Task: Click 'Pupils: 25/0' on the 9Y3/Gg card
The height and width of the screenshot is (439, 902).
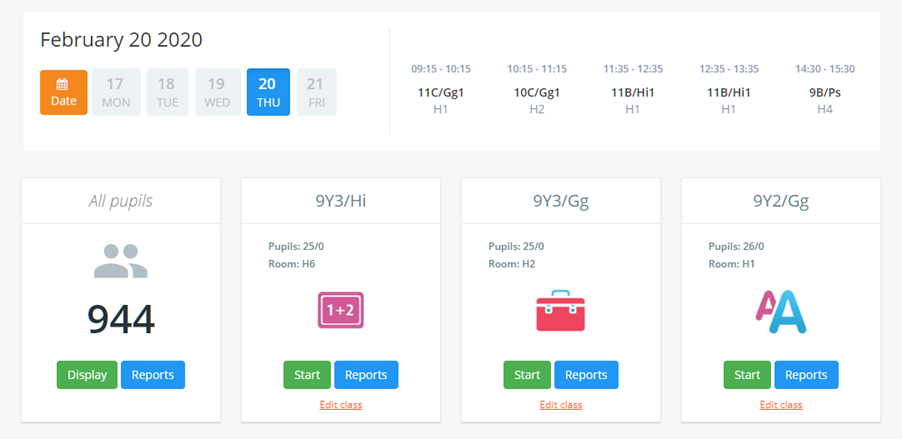Action: tap(517, 247)
